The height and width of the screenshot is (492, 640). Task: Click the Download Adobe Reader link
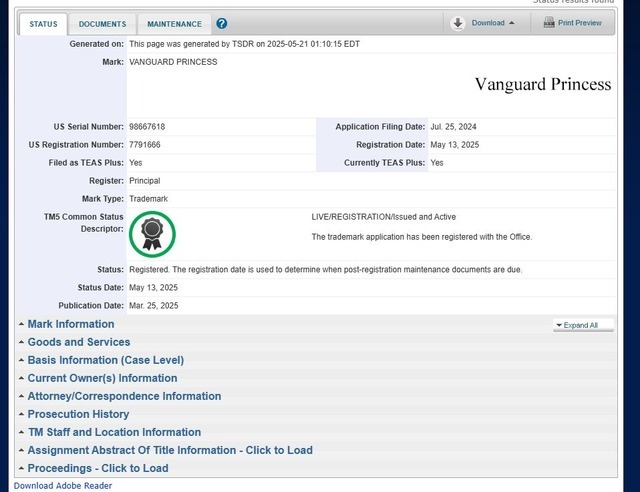pos(63,486)
